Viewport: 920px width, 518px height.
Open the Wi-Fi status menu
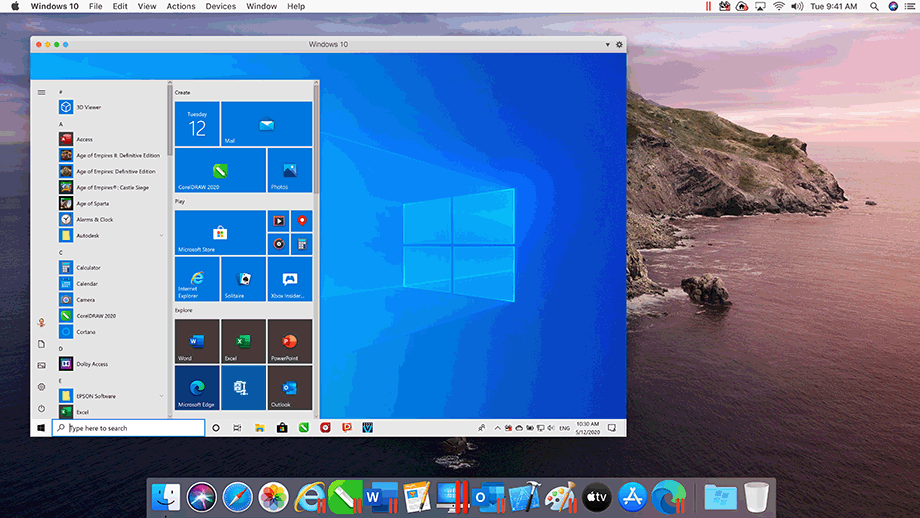[779, 6]
